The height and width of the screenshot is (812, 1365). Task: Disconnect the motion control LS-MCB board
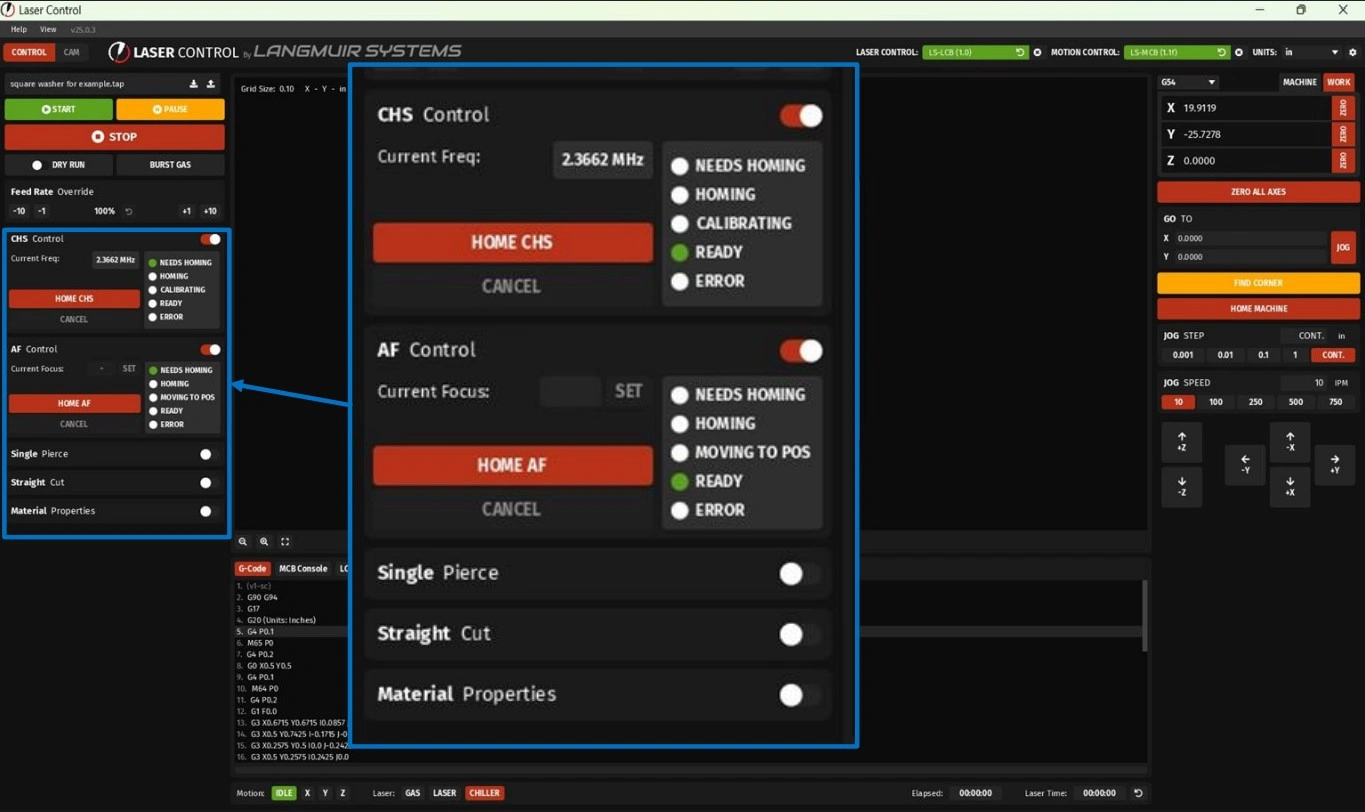[1239, 52]
